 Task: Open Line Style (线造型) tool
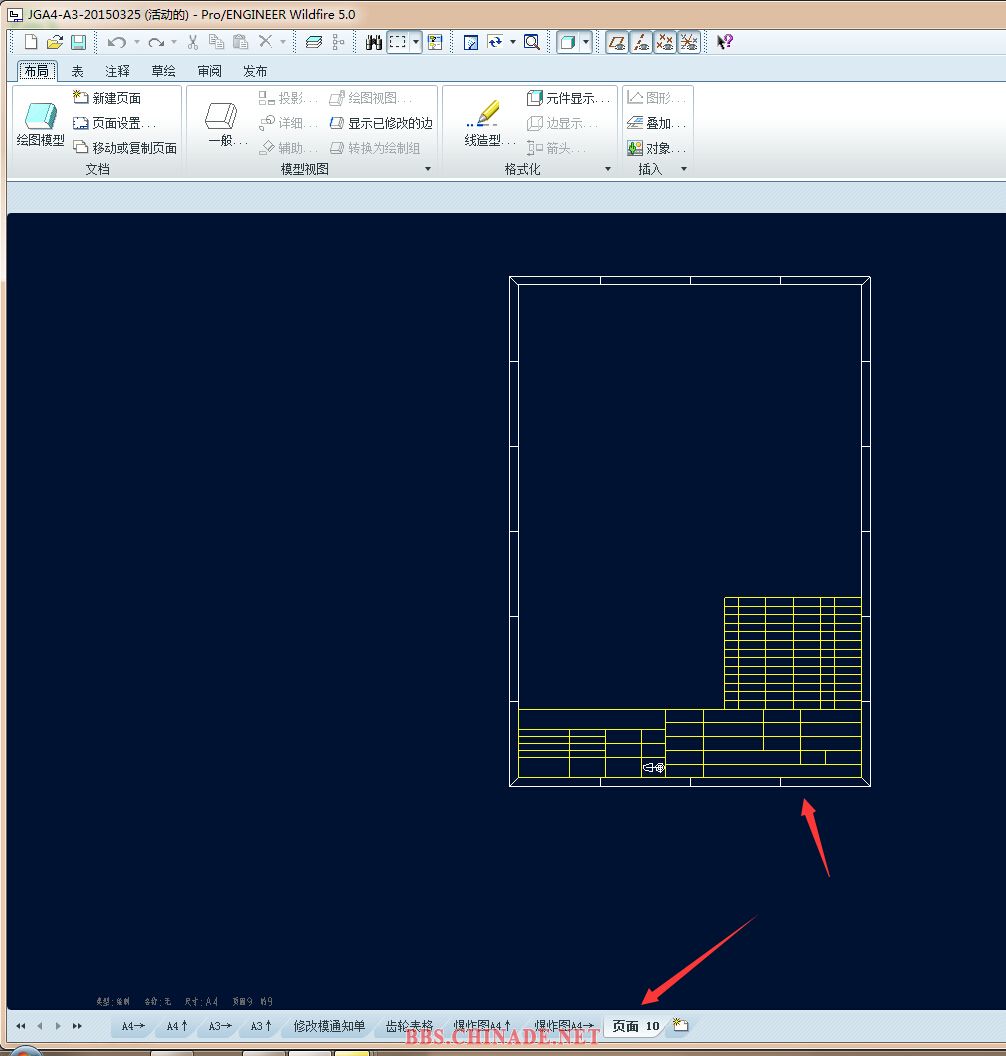(488, 124)
